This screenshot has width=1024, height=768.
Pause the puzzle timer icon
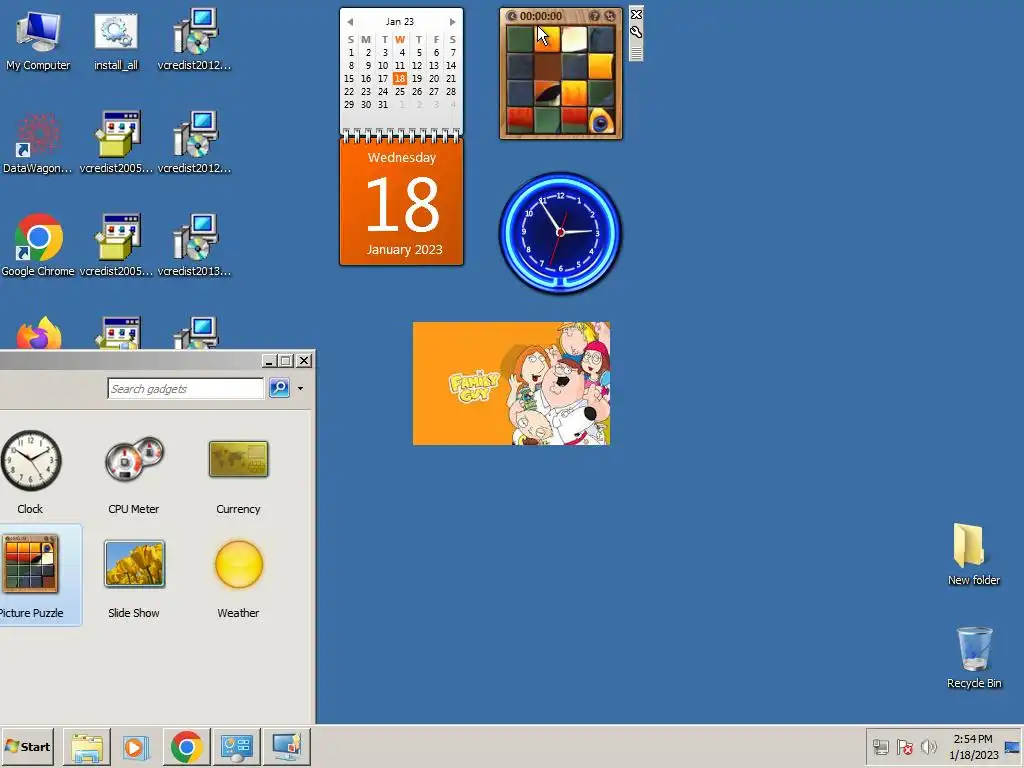[x=512, y=16]
